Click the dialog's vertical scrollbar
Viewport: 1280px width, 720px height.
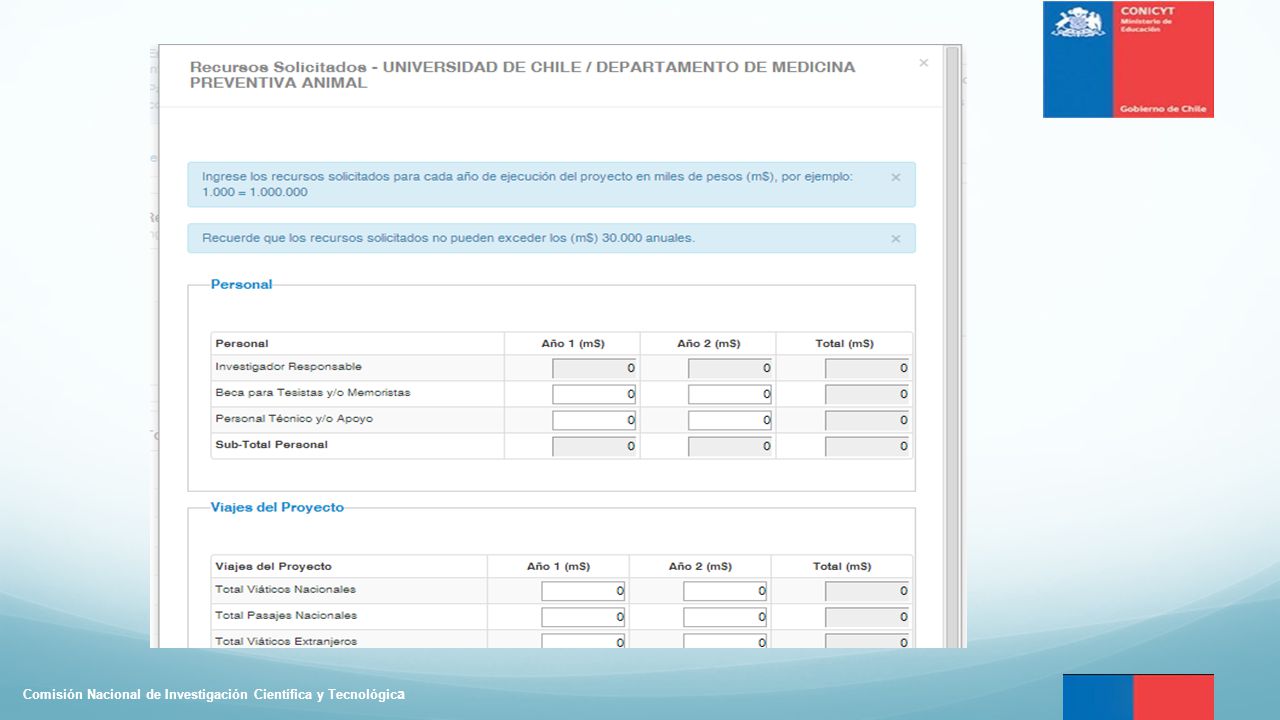953,346
